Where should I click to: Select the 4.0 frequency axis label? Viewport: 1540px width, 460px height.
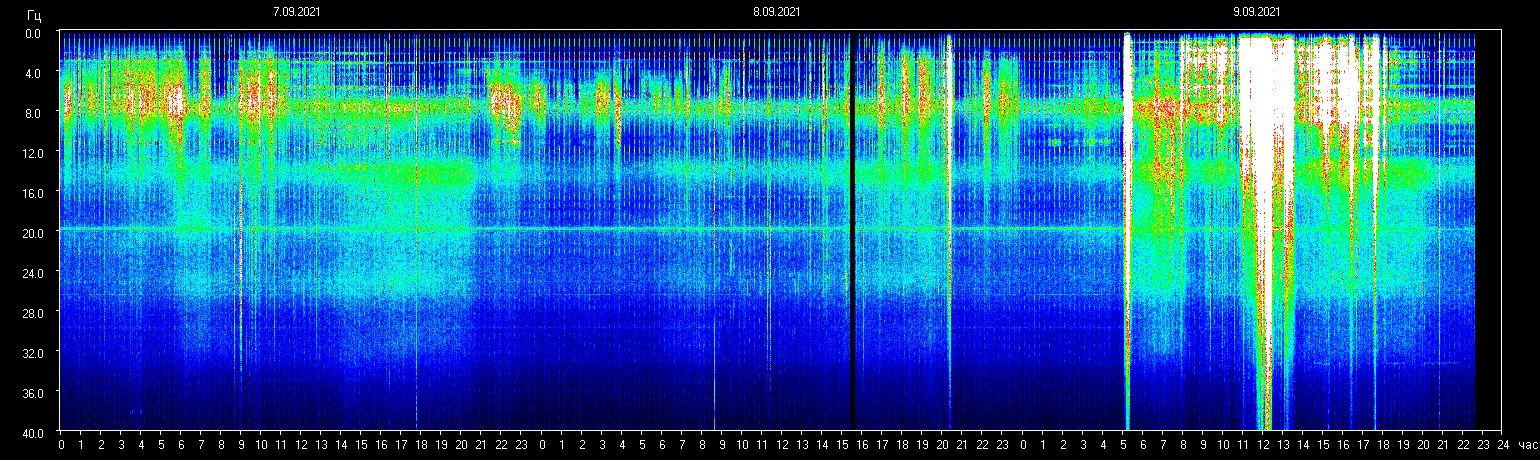coord(33,73)
